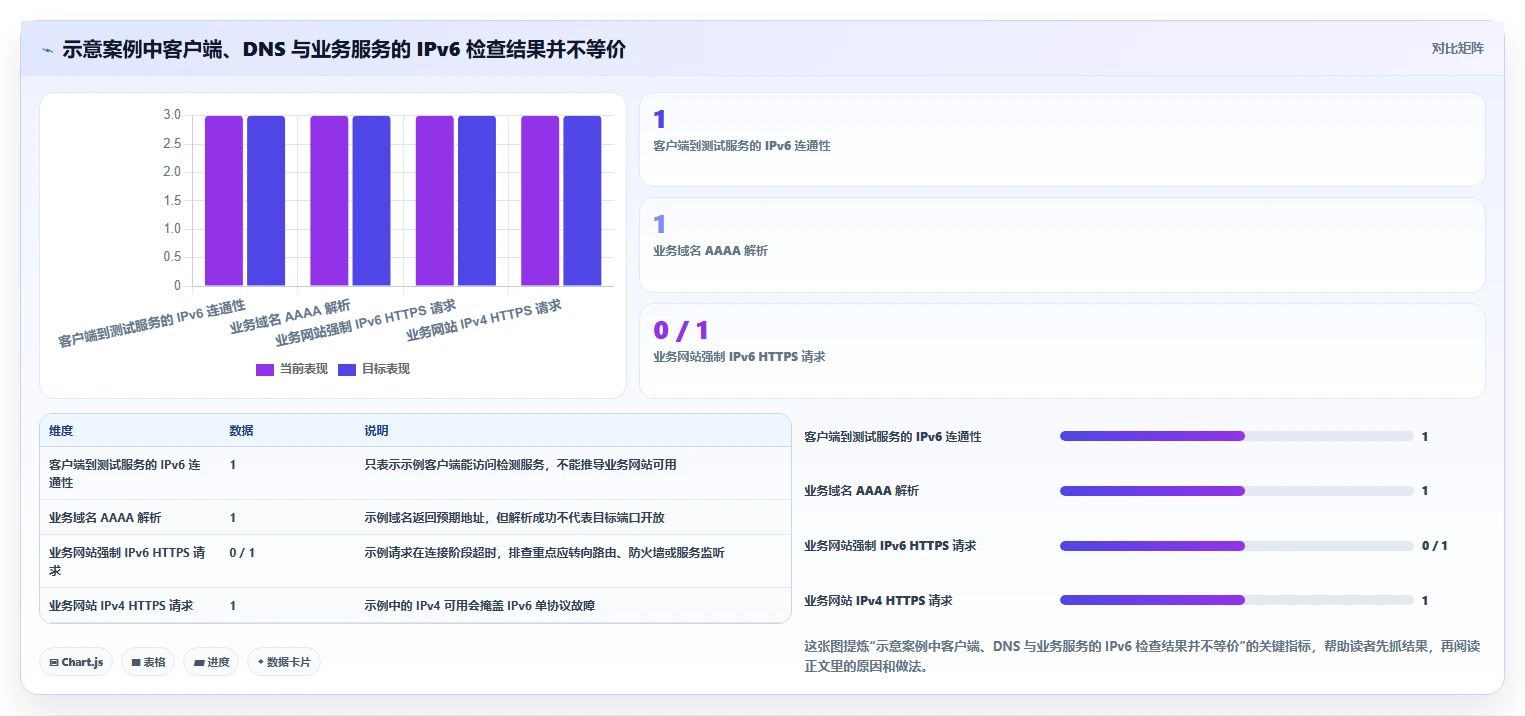1525x716 pixels.
Task: Open the stat card 客户端到测试服务的 IPv6 连通性
Action: pos(1062,140)
